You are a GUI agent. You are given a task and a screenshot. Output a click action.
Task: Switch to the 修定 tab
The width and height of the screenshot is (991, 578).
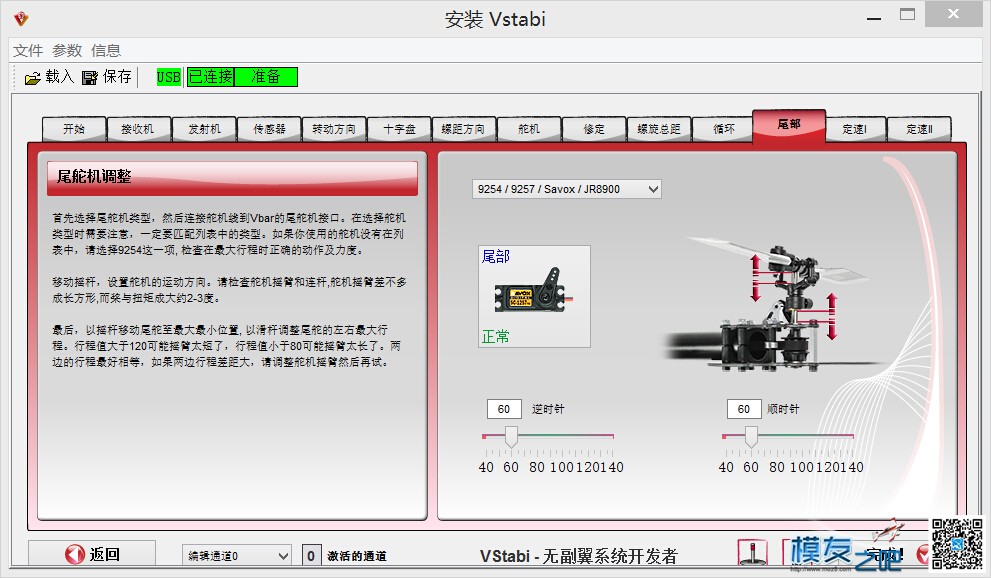point(594,129)
